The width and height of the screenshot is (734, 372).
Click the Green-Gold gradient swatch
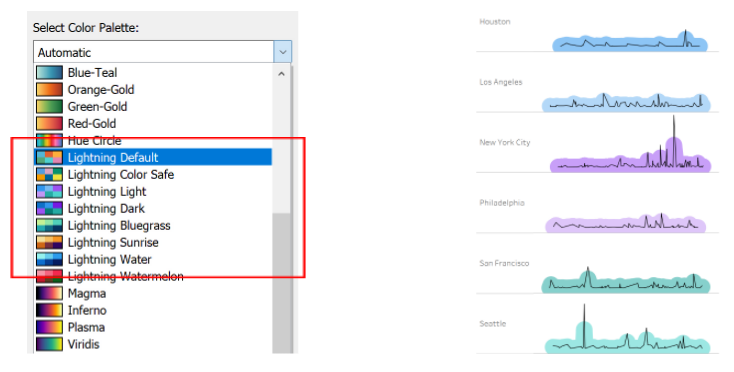click(x=49, y=107)
